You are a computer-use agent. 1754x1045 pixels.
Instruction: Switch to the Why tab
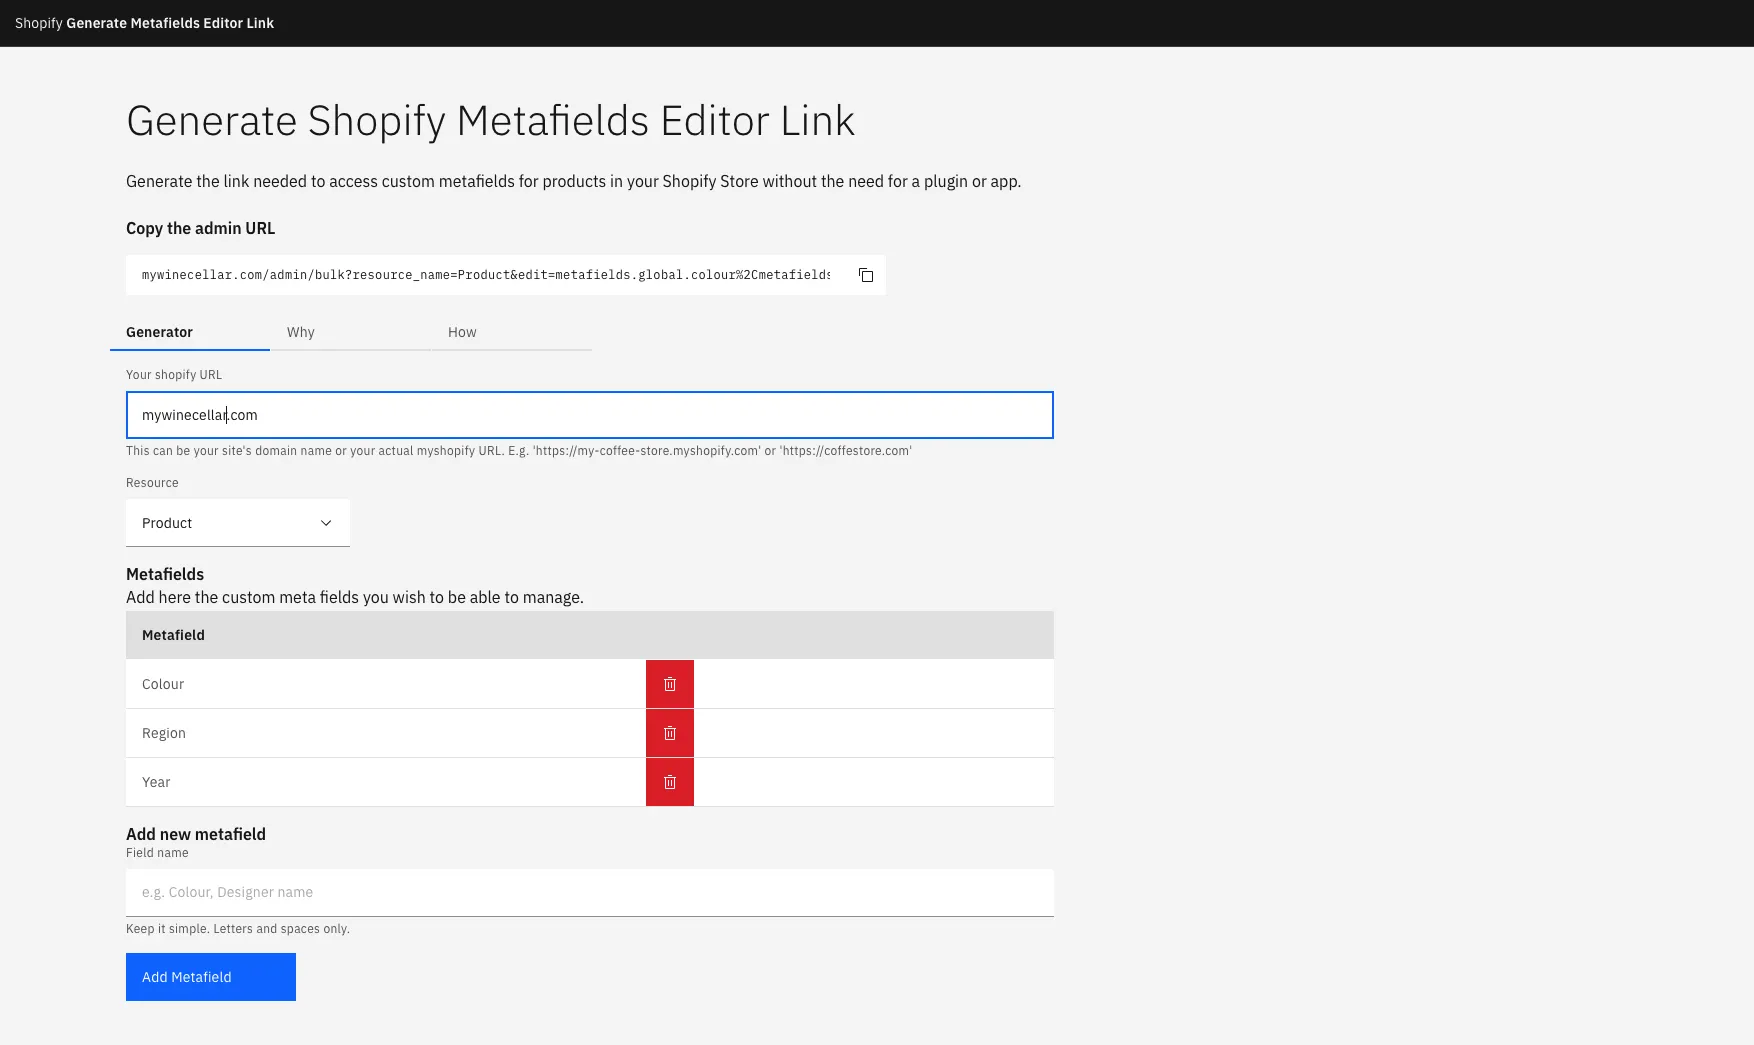(x=350, y=332)
